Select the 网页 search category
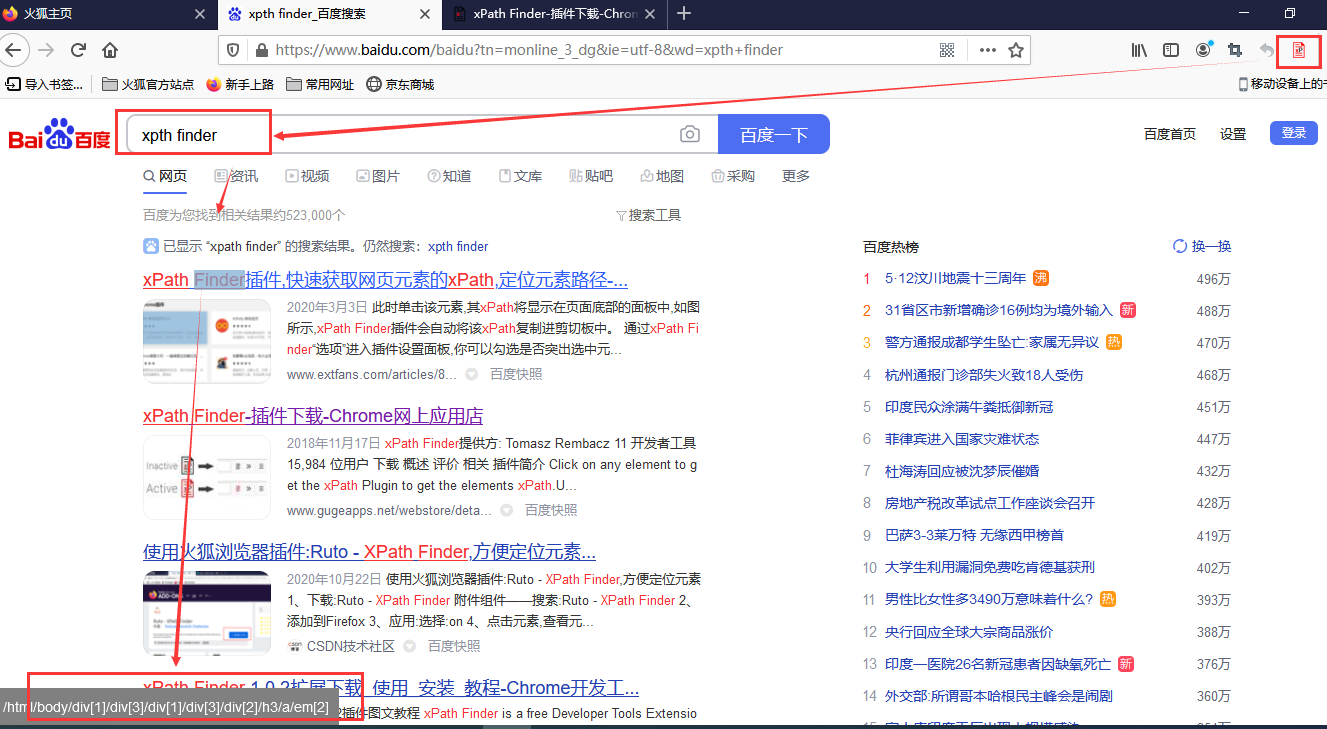The width and height of the screenshot is (1327, 729). 165,176
